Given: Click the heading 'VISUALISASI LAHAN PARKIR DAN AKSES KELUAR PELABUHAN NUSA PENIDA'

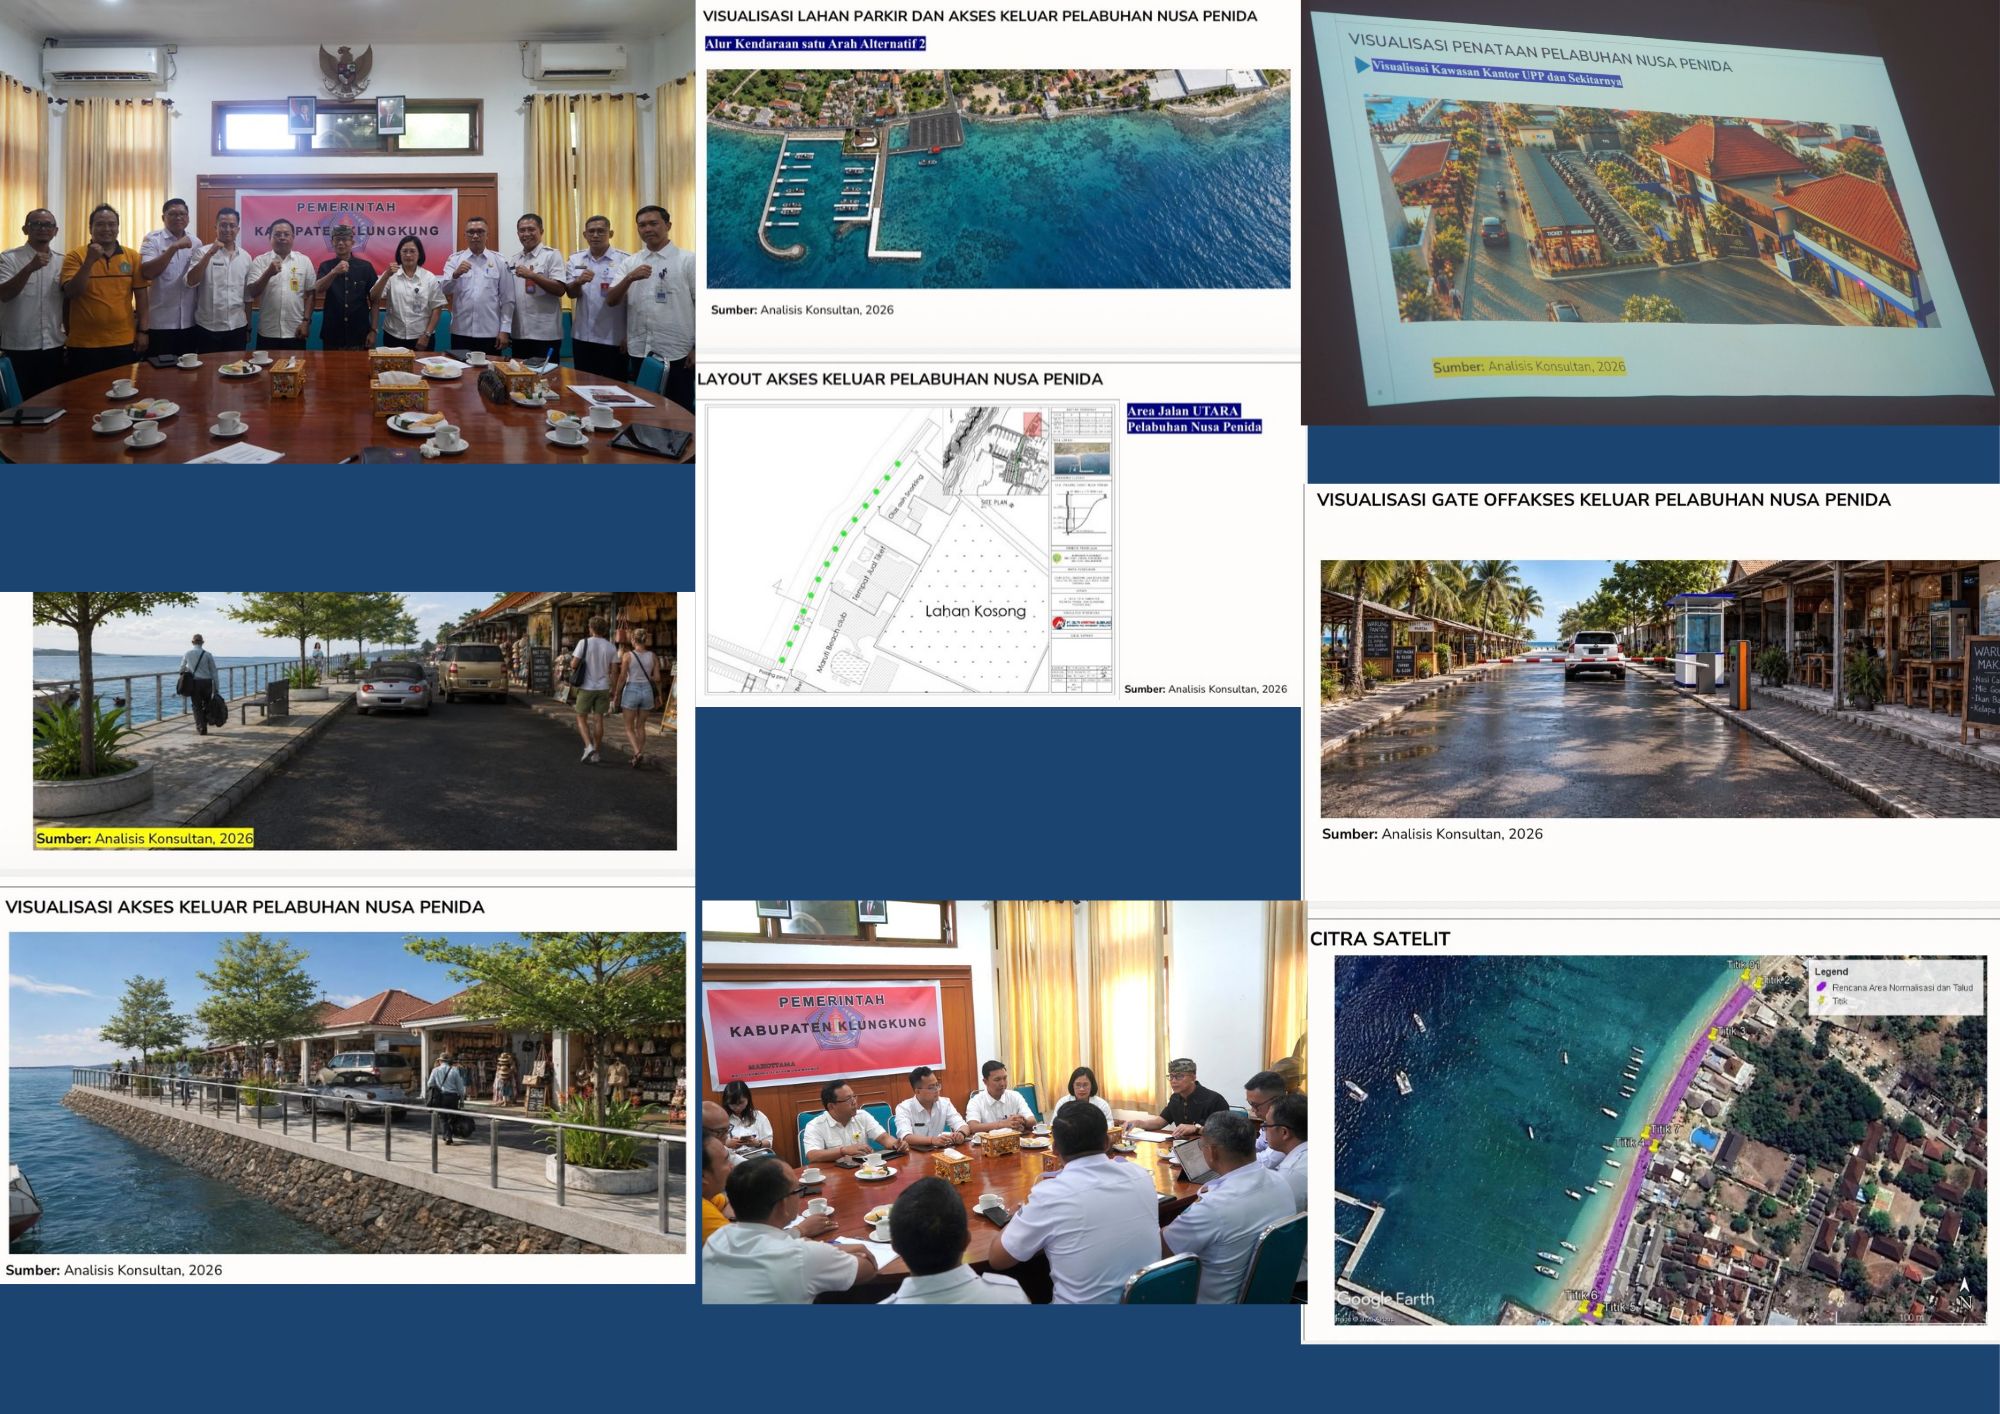Looking at the screenshot, I should click(x=980, y=16).
